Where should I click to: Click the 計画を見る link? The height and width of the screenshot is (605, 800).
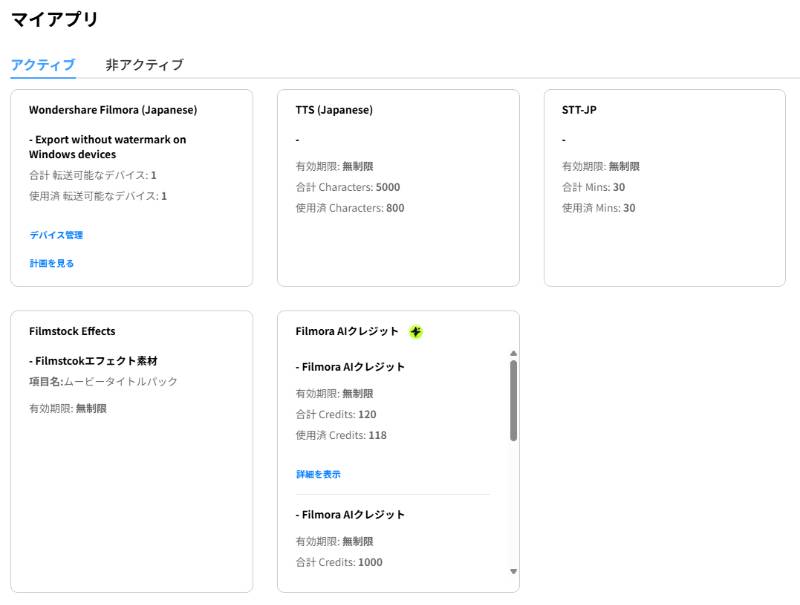point(52,263)
